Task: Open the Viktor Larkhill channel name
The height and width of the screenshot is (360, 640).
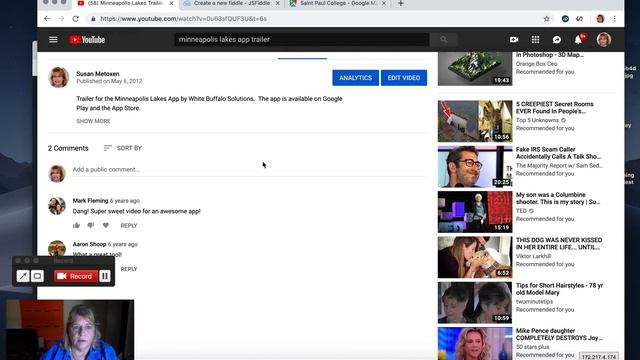Action: 533,256
